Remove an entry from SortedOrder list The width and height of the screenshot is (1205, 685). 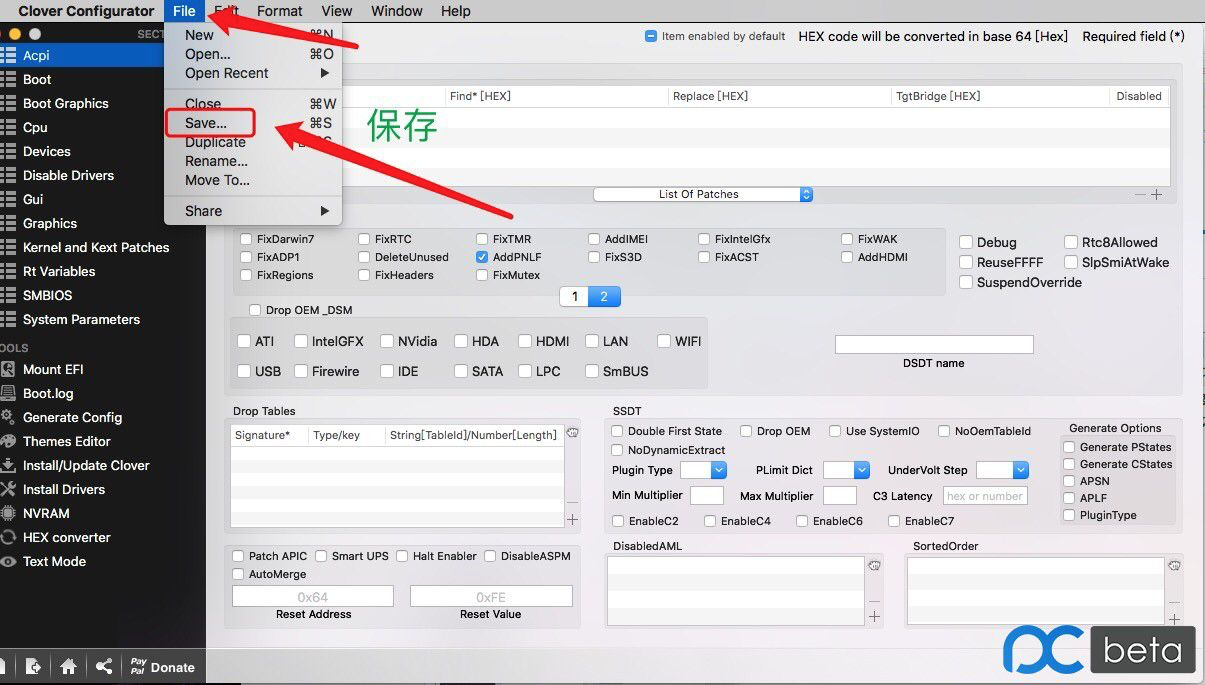coord(1174,602)
